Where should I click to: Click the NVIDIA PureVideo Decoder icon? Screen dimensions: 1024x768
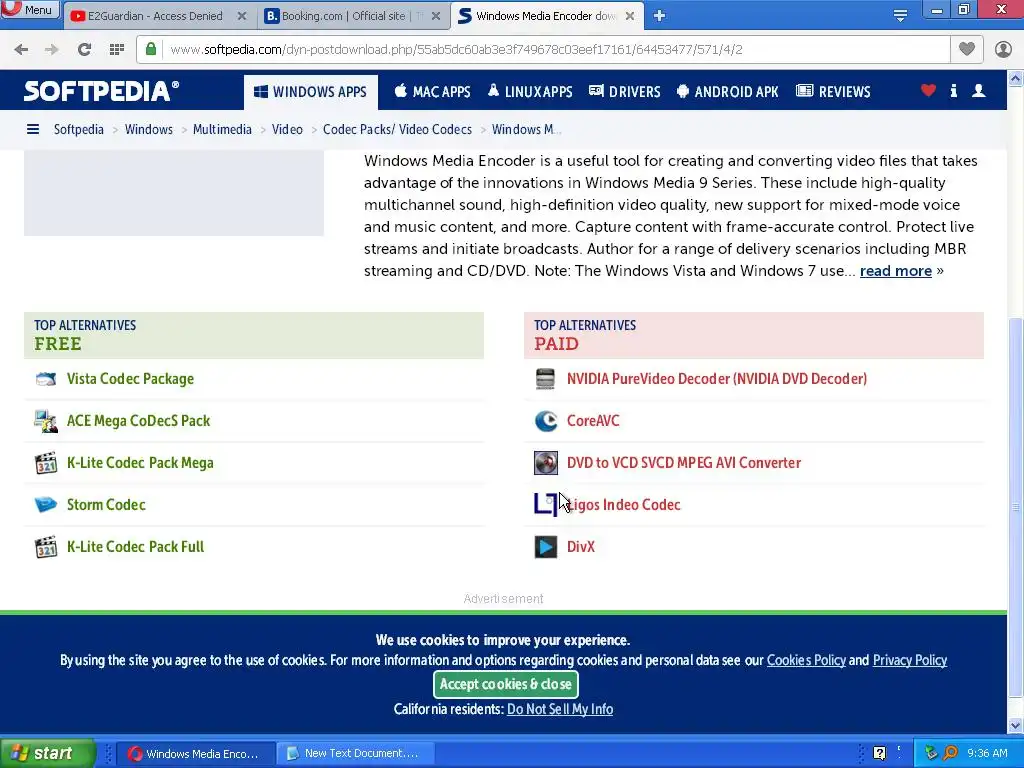click(545, 379)
